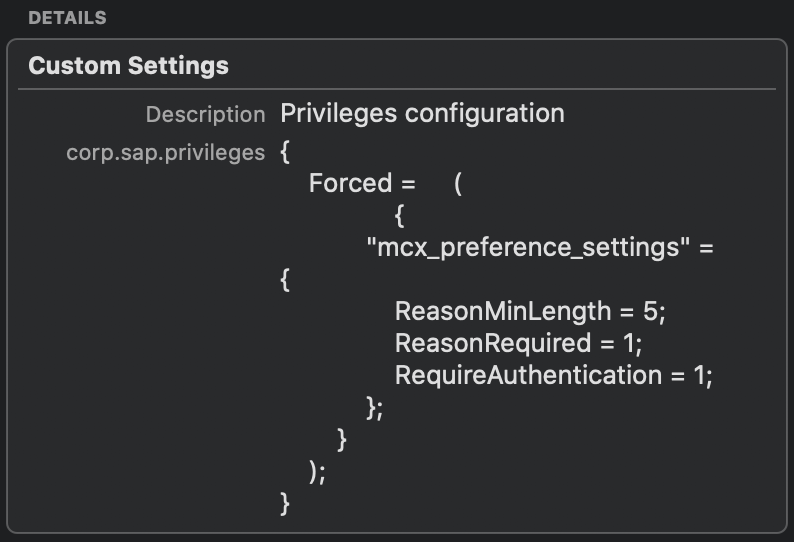This screenshot has width=794, height=542.
Task: Click the closing brace above );
Action: coord(342,440)
